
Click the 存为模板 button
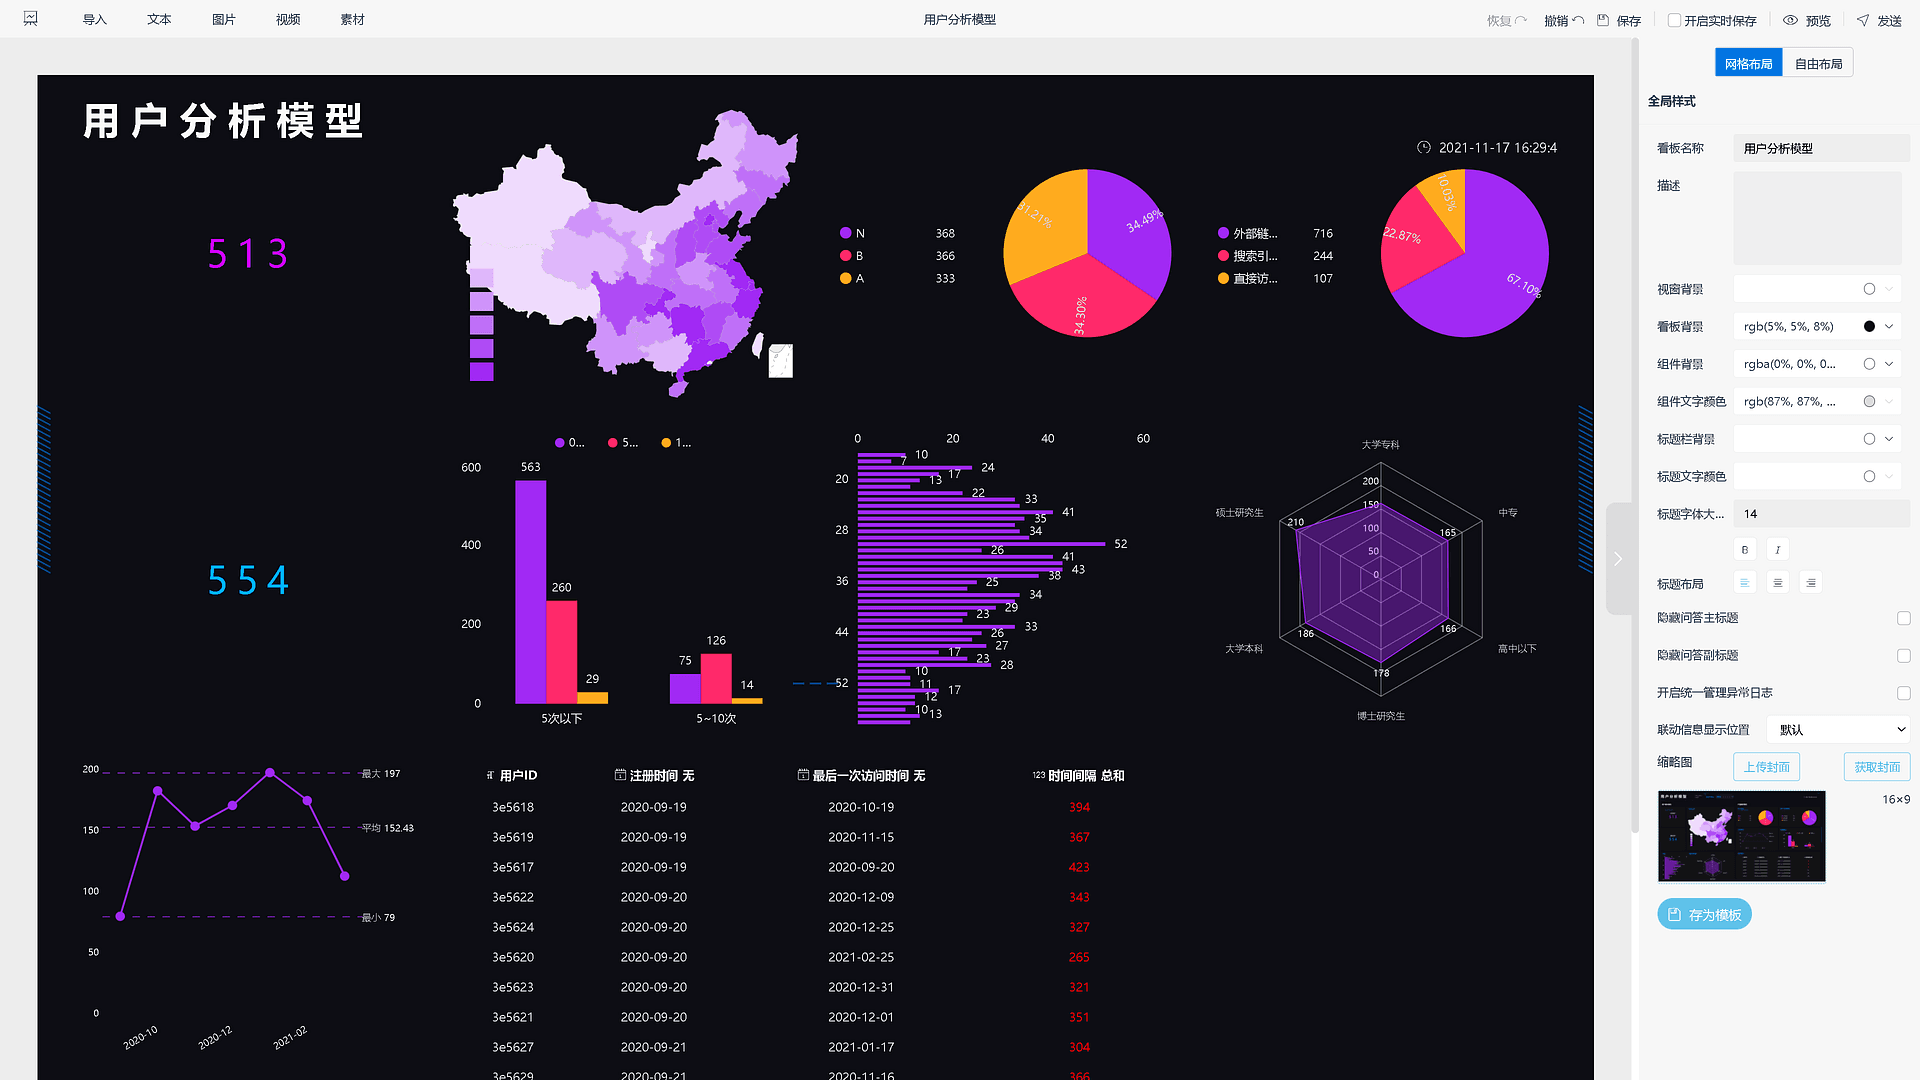coord(1705,914)
